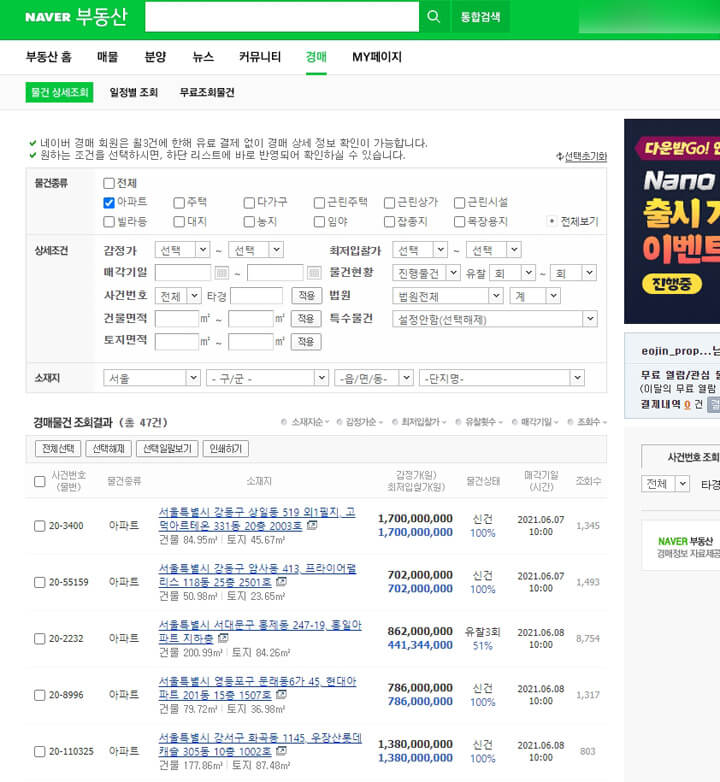The height and width of the screenshot is (782, 720).
Task: Switch to 일정별 조회 tab
Action: point(134,92)
